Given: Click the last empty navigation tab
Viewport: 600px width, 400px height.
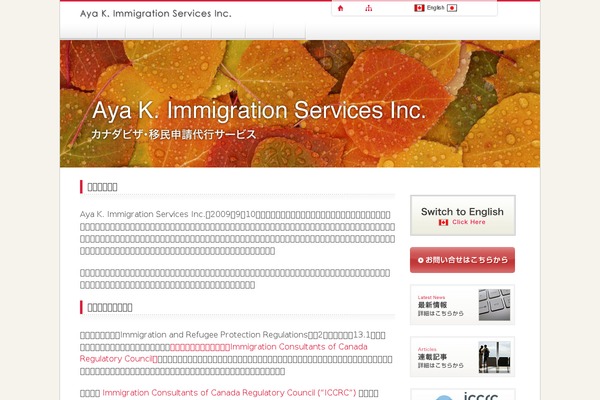Looking at the screenshot, I should pos(290,32).
